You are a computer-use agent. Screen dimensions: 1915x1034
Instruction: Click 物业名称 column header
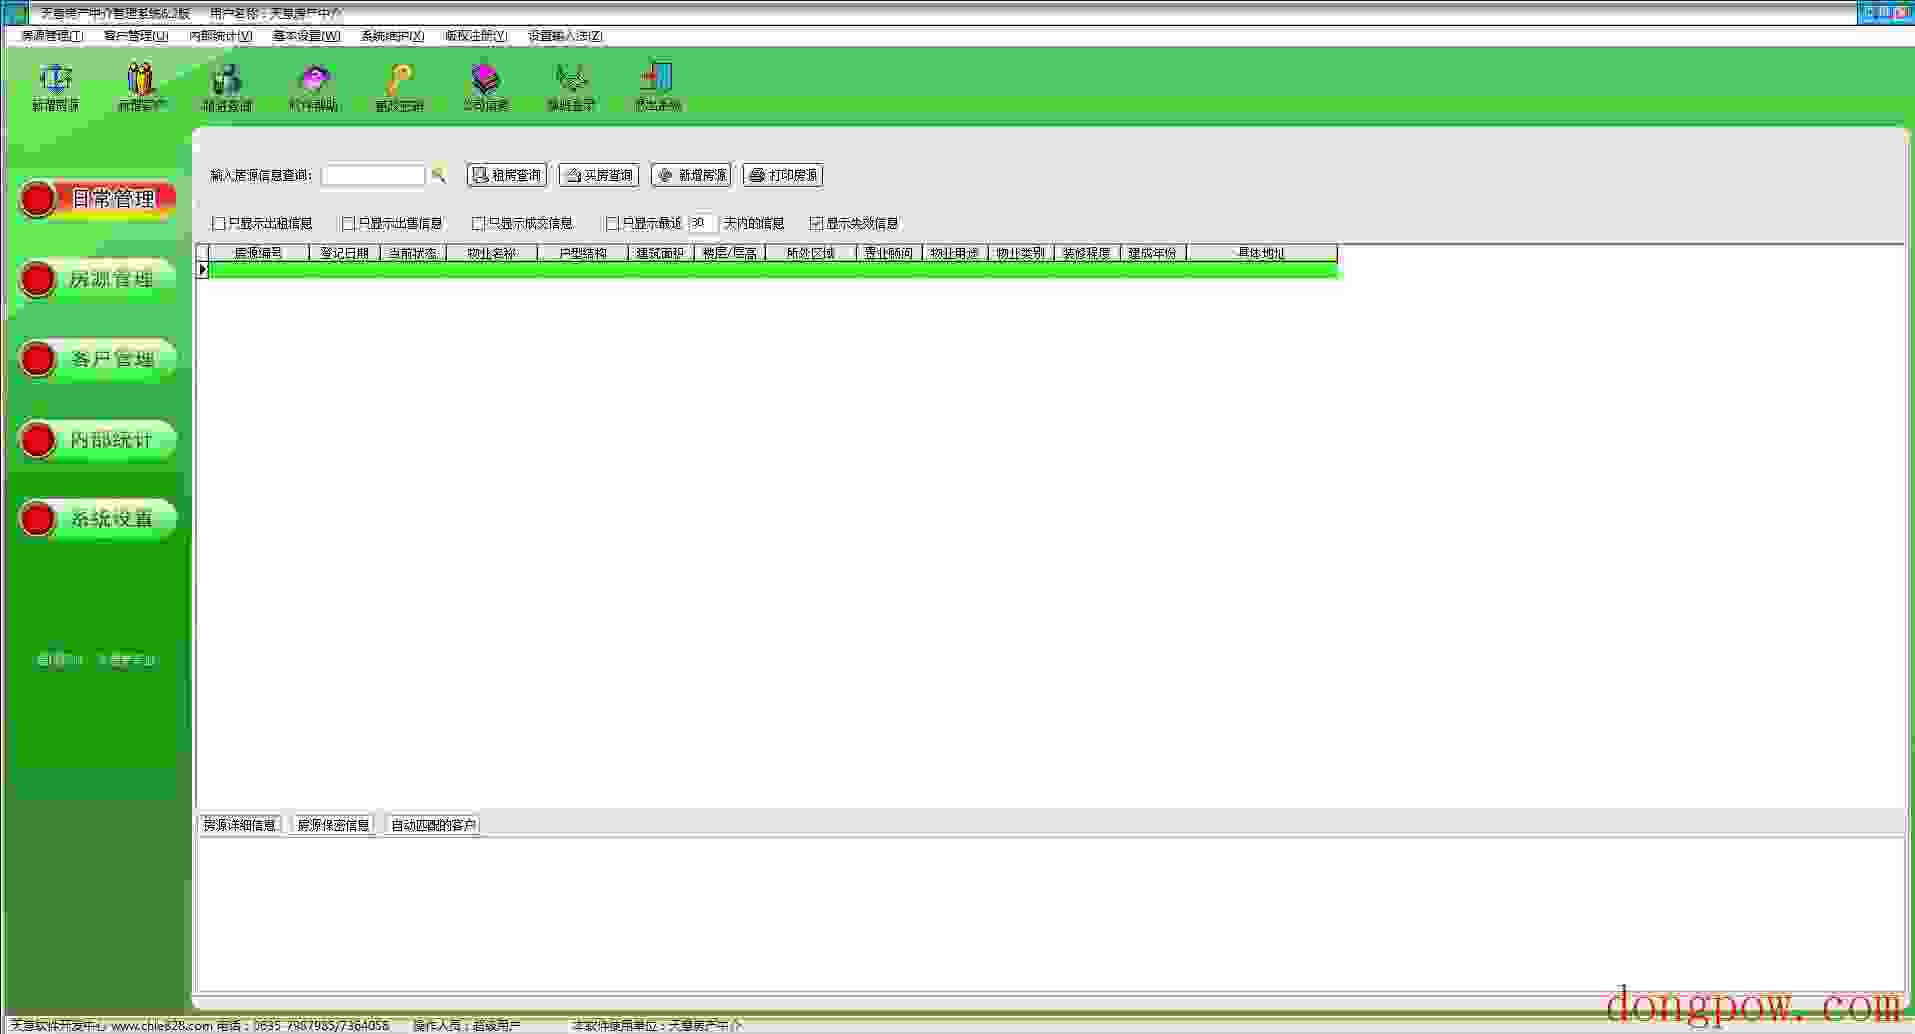[x=492, y=253]
